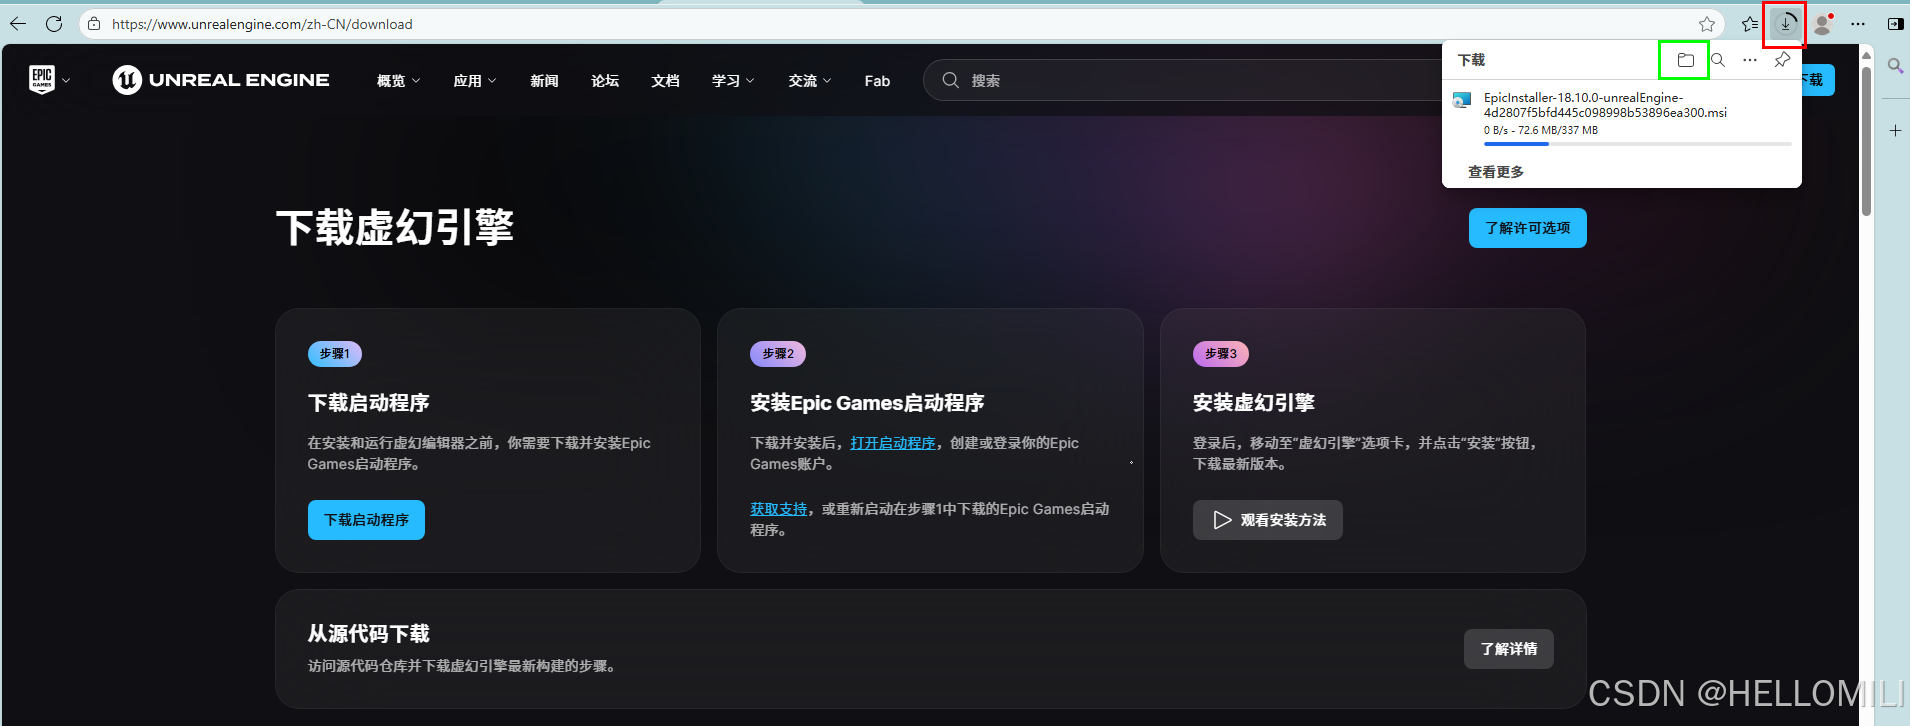1910x726 pixels.
Task: Open the Fab nav item
Action: (x=877, y=81)
